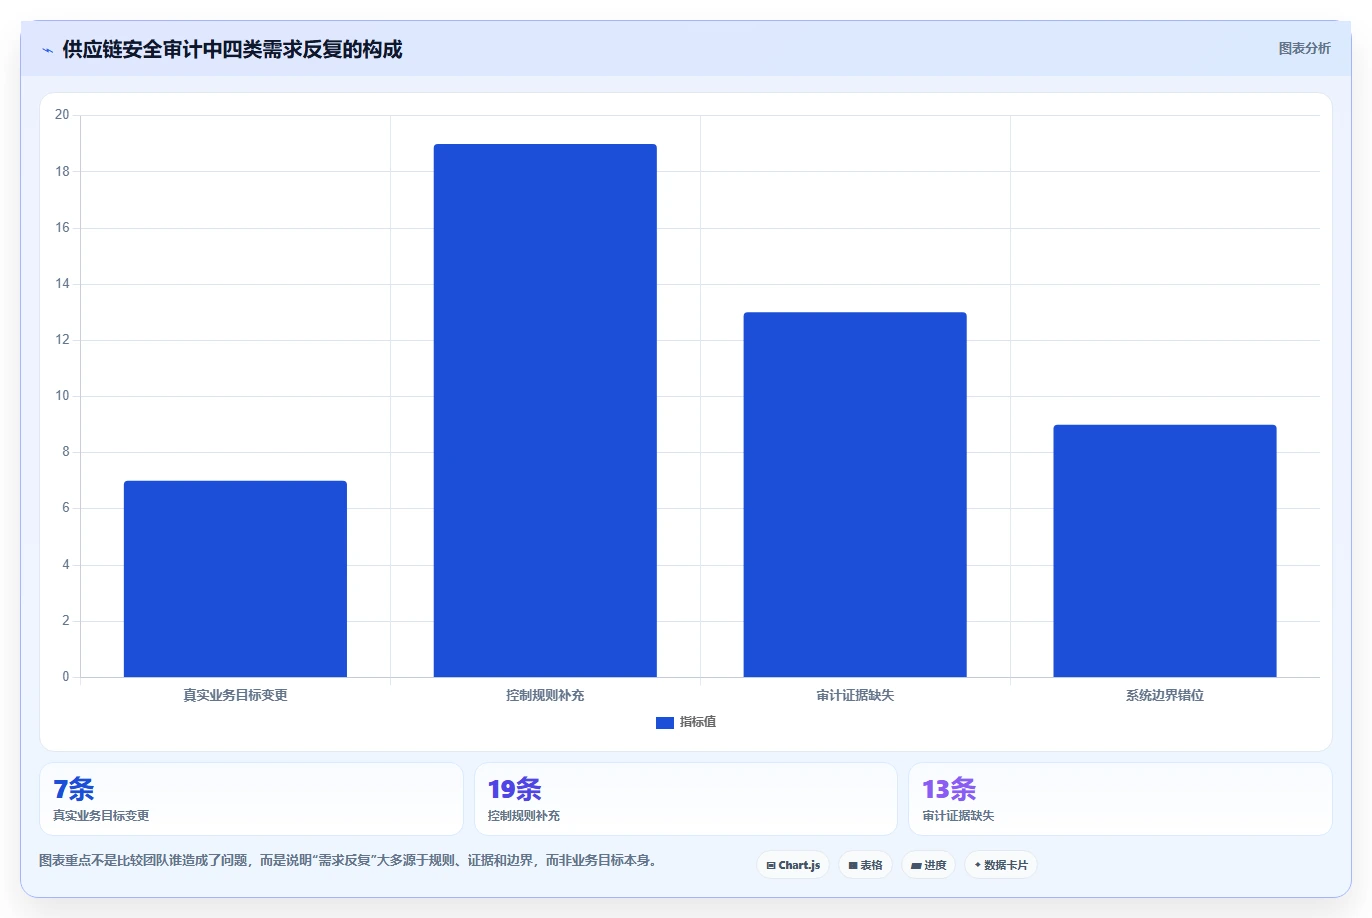Select the 审计证据缺失 bar

point(855,495)
